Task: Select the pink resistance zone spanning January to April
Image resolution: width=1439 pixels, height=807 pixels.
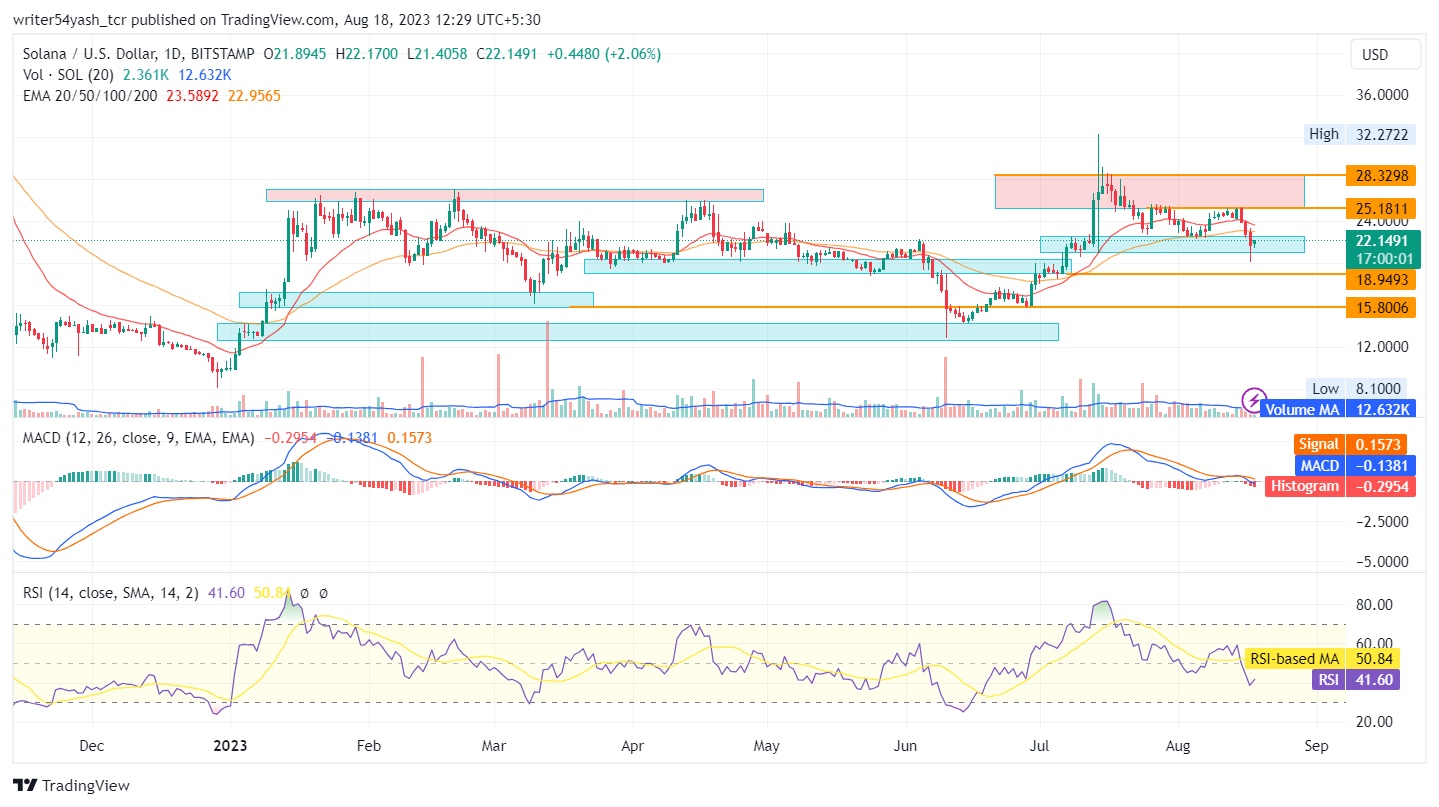Action: click(x=515, y=195)
